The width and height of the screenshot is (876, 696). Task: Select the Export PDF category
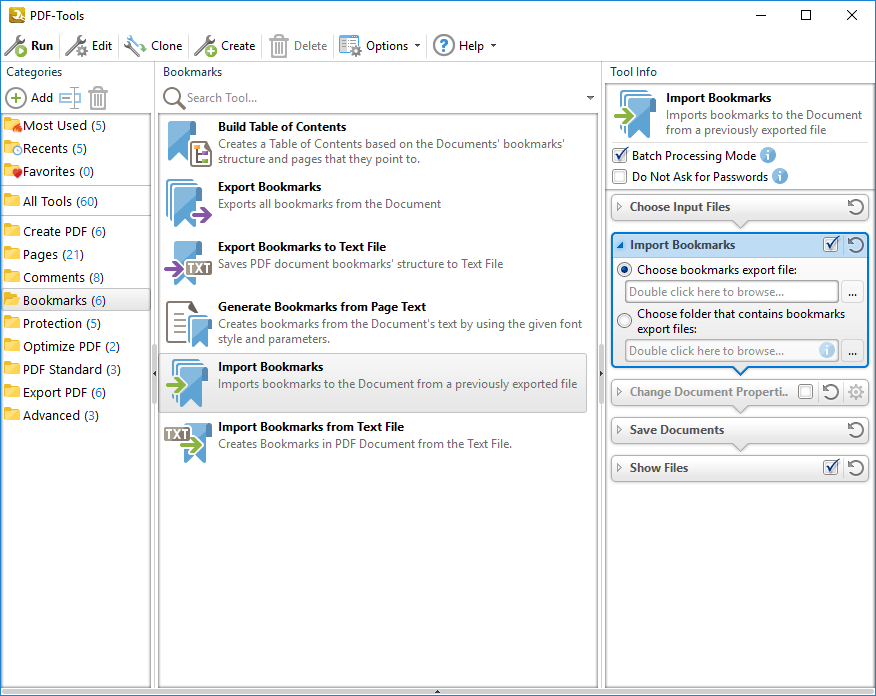(76, 392)
